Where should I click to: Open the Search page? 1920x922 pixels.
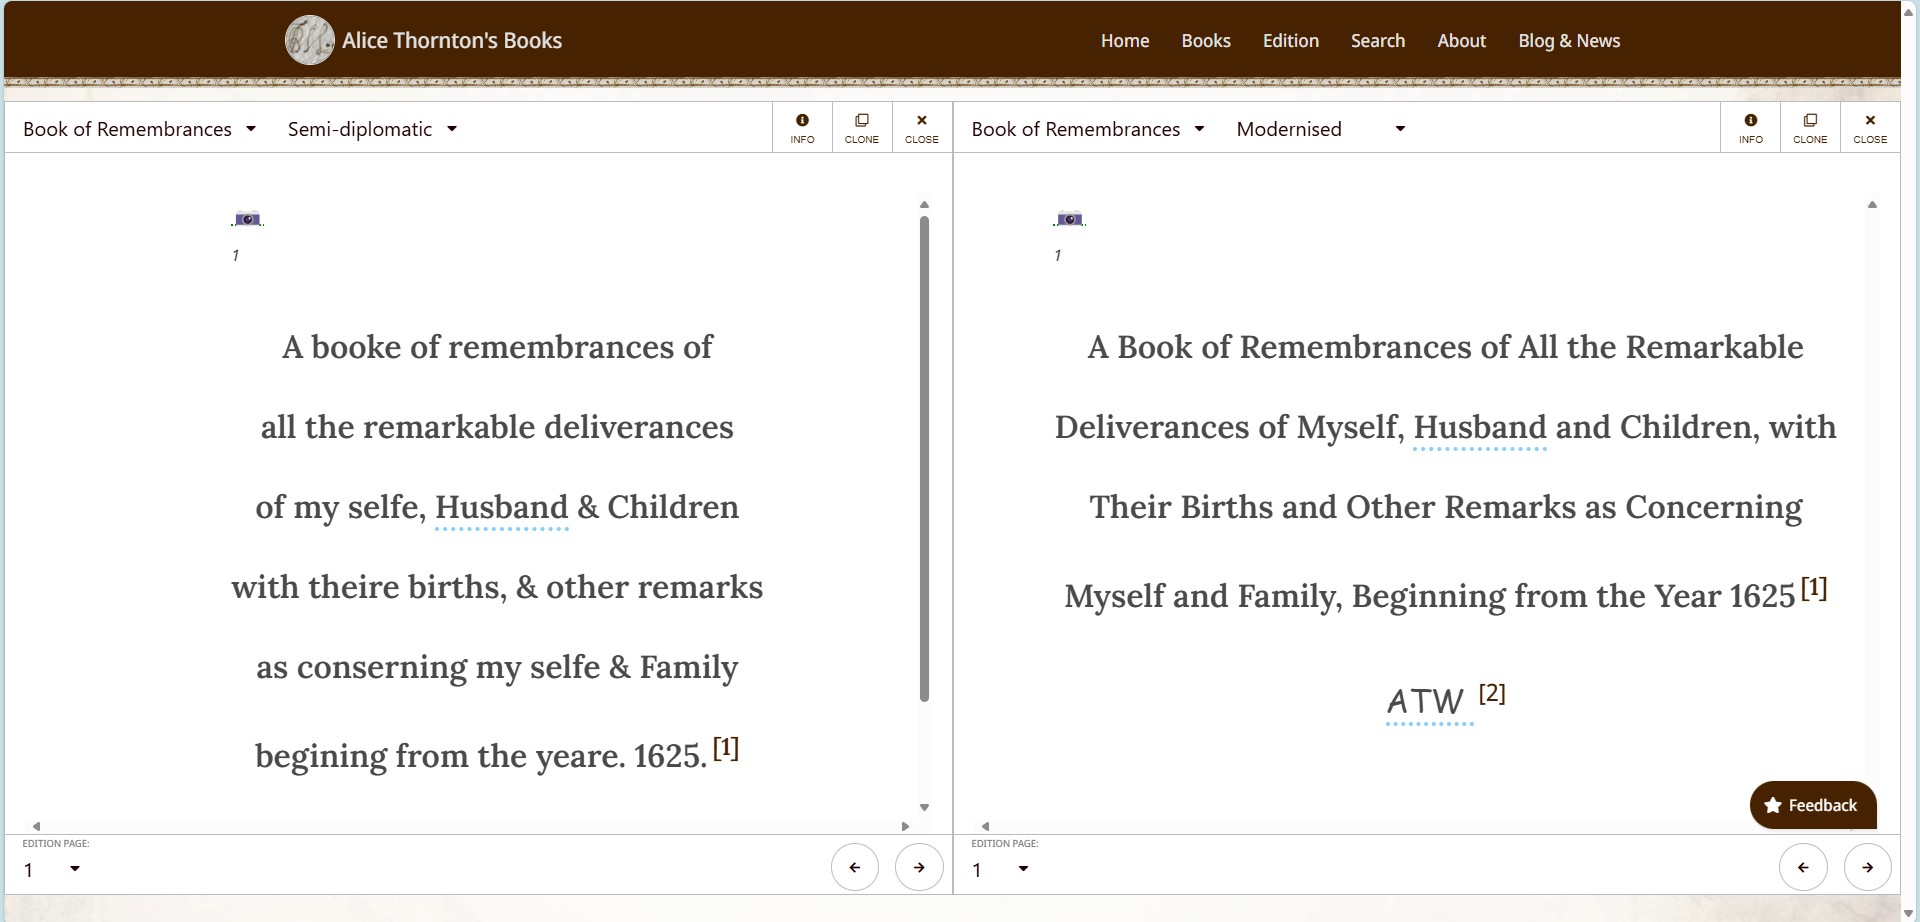click(x=1378, y=41)
